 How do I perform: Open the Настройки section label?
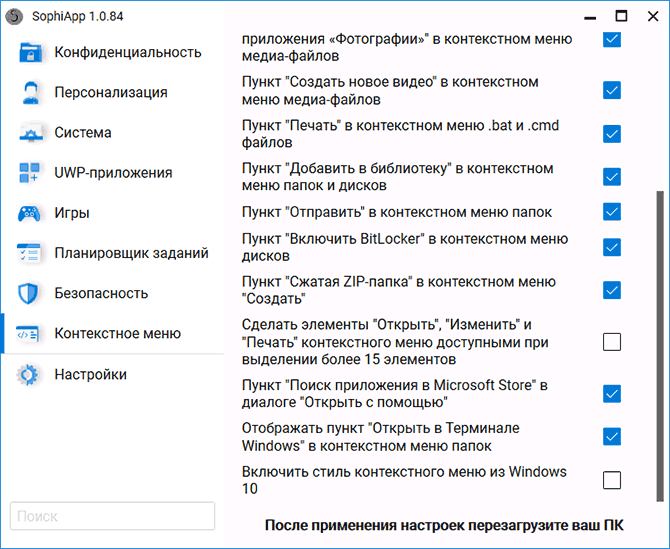pos(91,375)
